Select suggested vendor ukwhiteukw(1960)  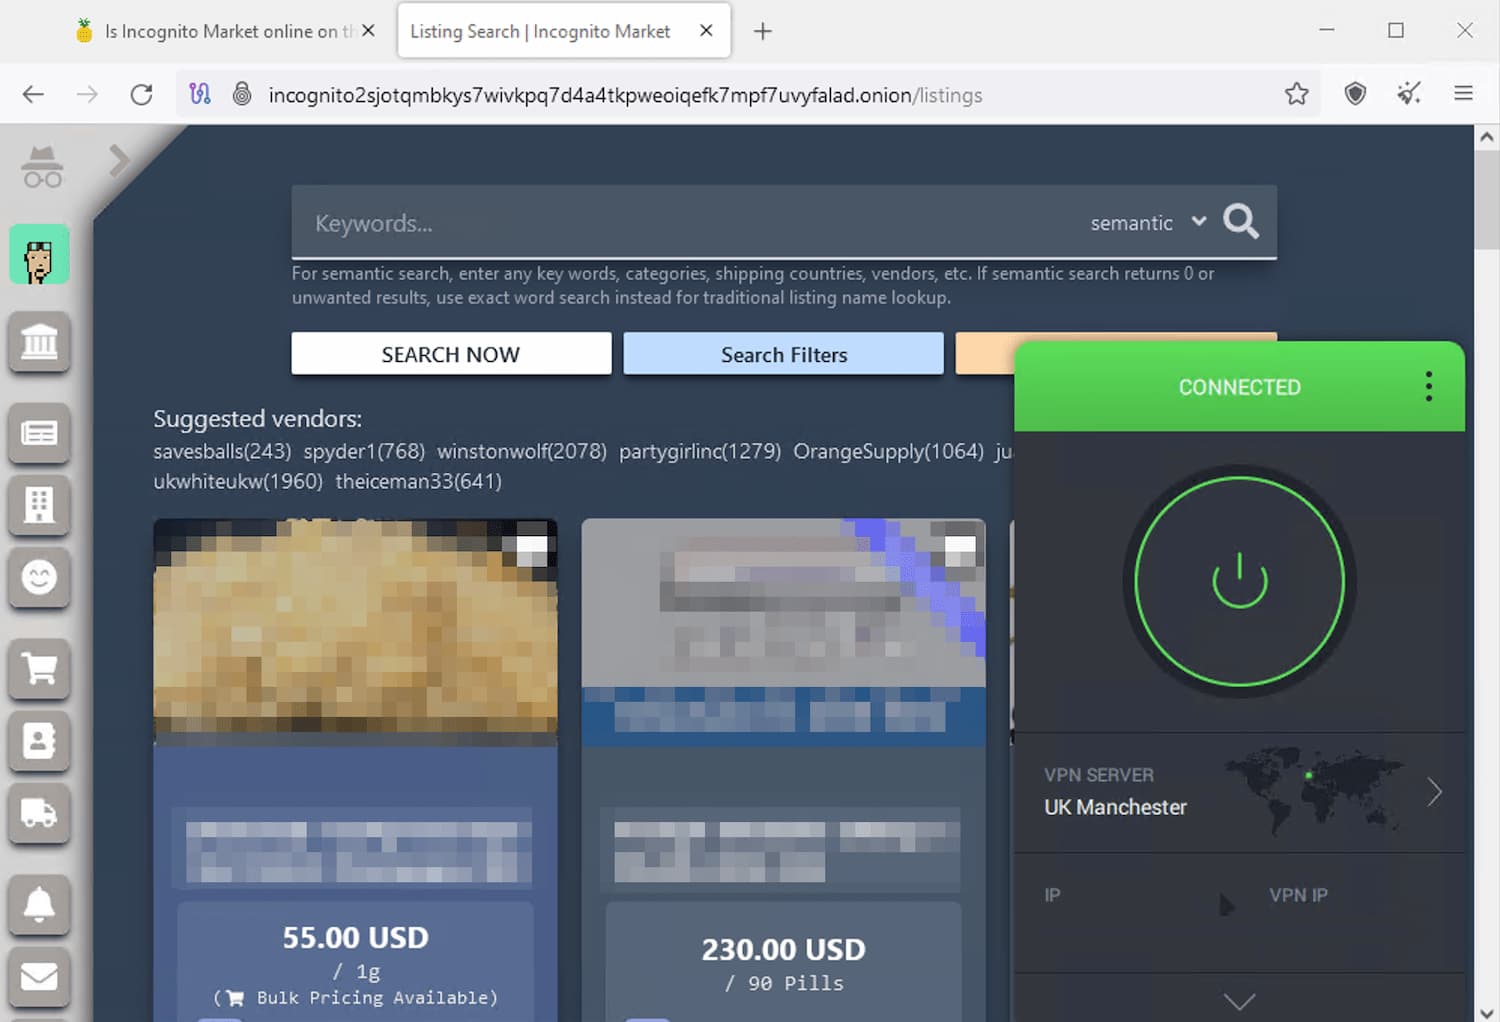[x=238, y=481]
